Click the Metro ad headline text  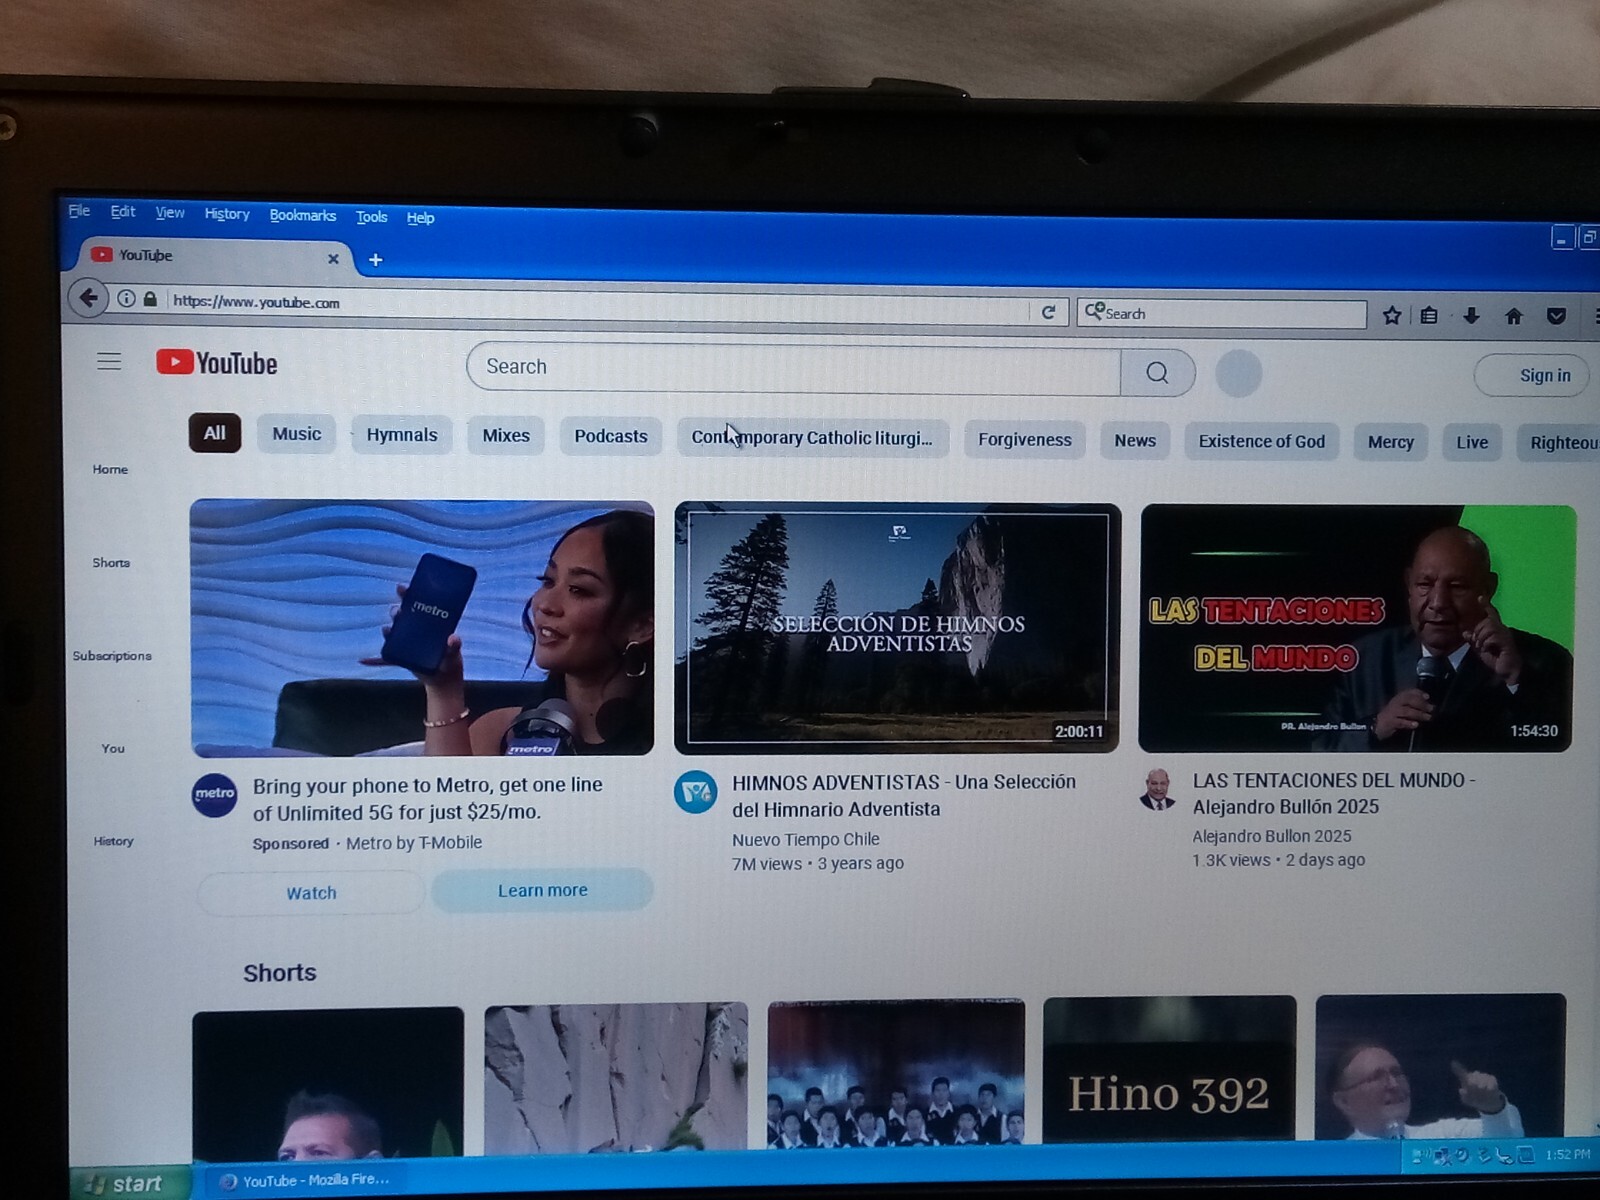[x=427, y=798]
